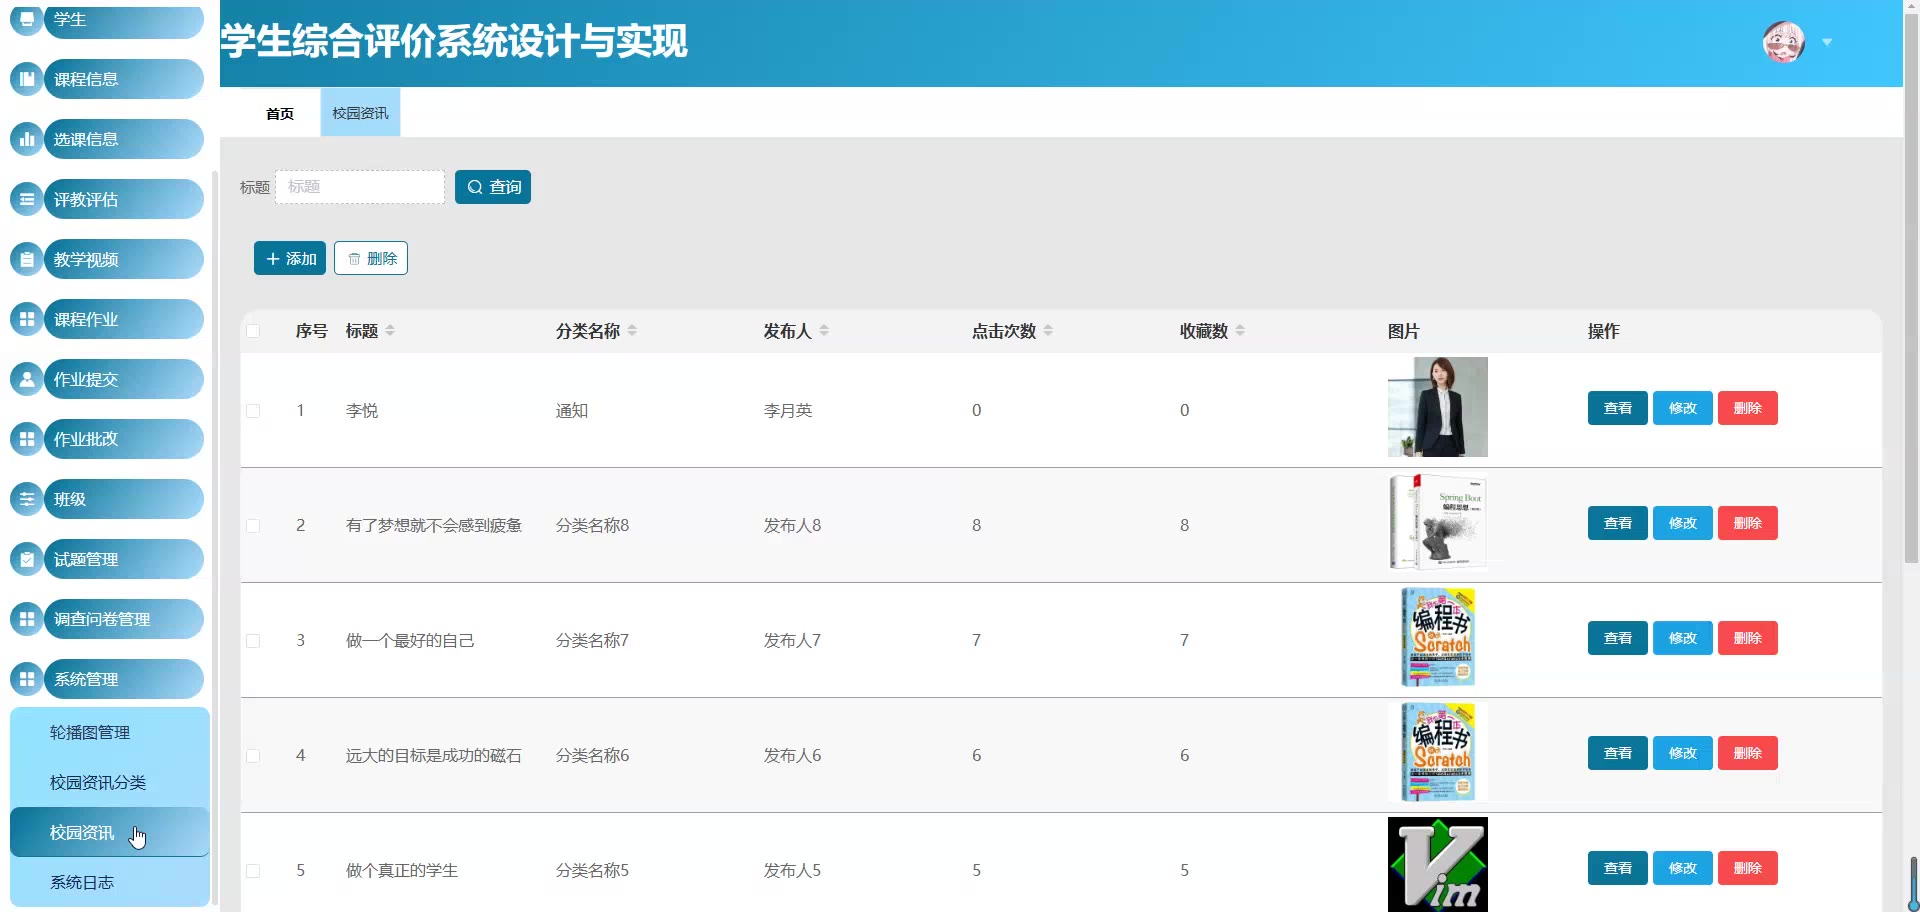Click the 选课信息 bar chart icon

pos(27,139)
